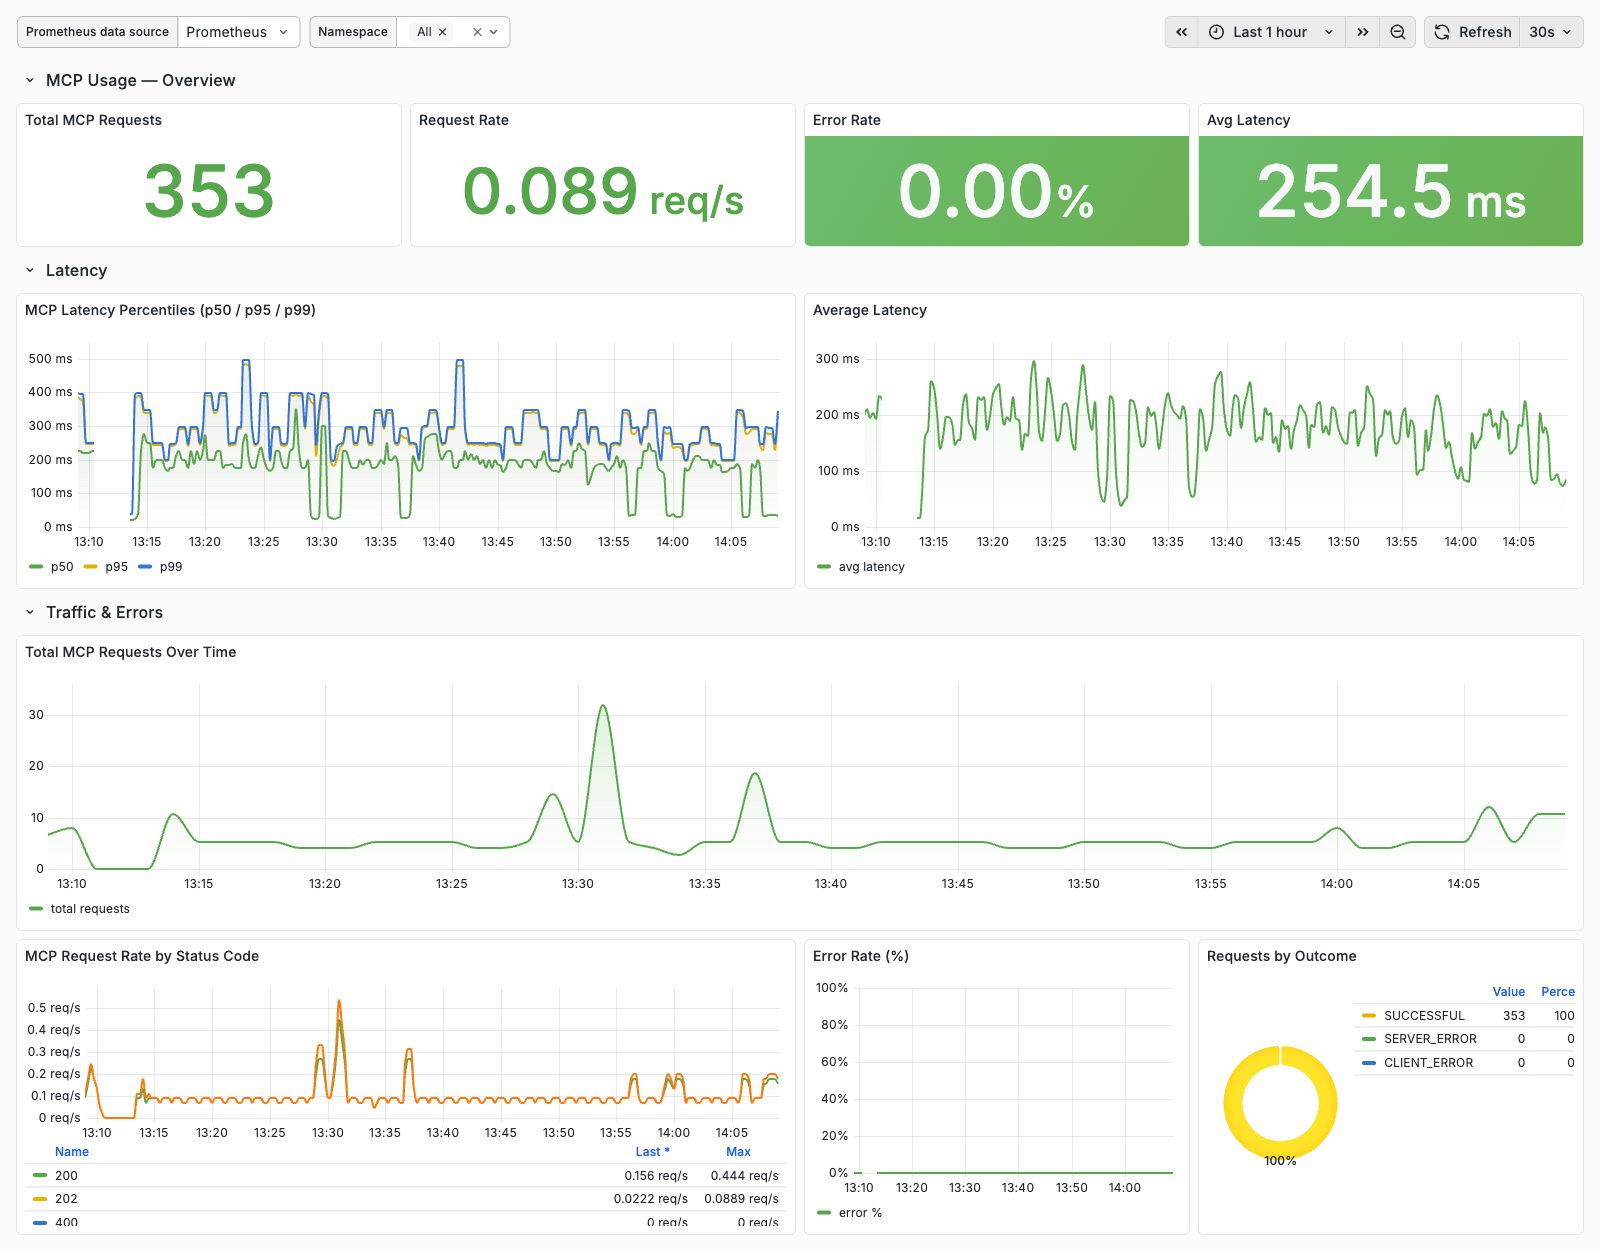
Task: Open the Average Latency panel title
Action: 870,310
